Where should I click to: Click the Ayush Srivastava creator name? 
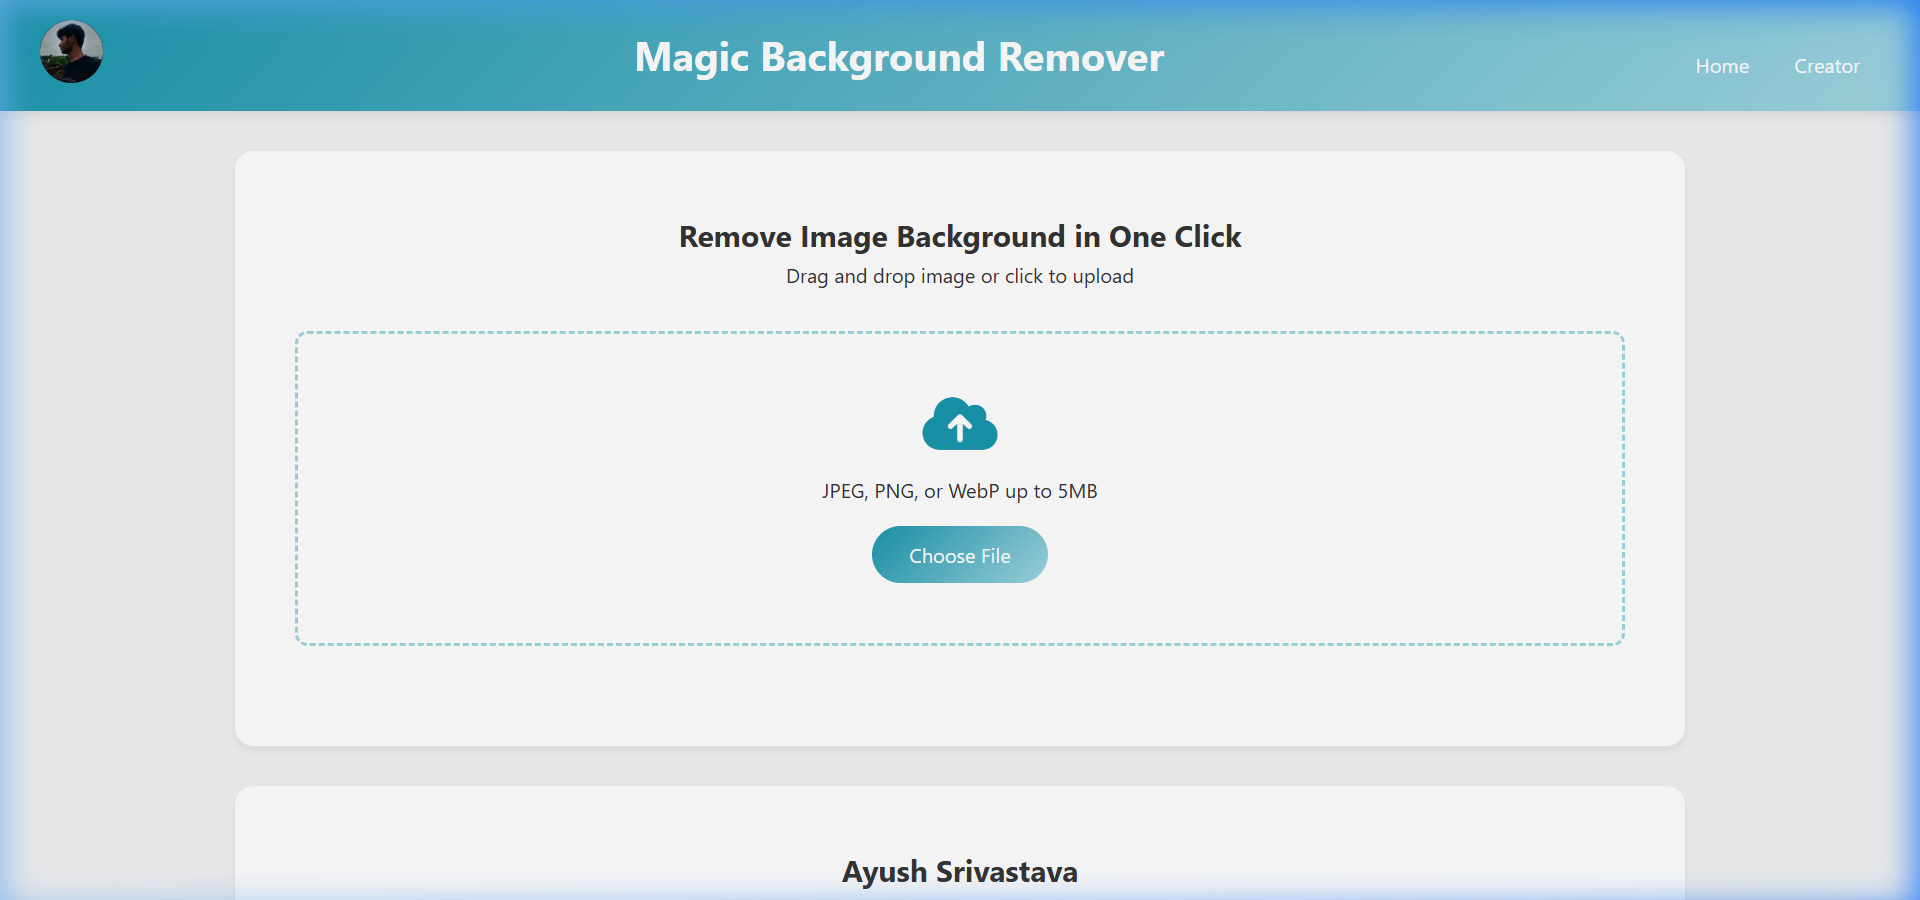[959, 871]
